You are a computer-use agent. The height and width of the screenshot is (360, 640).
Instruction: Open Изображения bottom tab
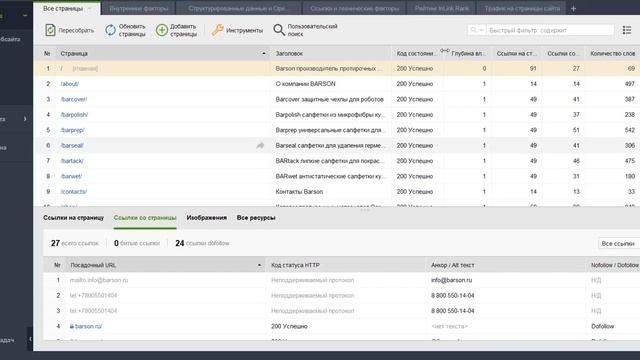click(207, 218)
